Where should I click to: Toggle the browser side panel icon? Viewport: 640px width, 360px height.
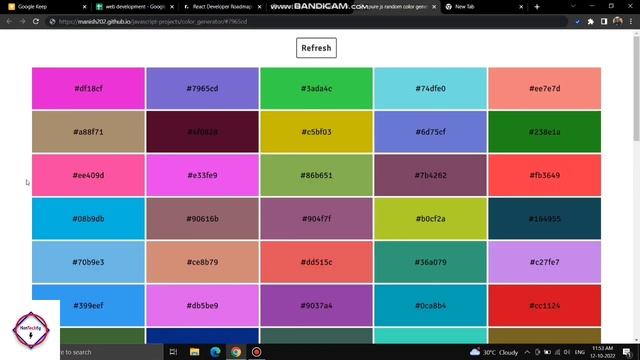click(604, 22)
